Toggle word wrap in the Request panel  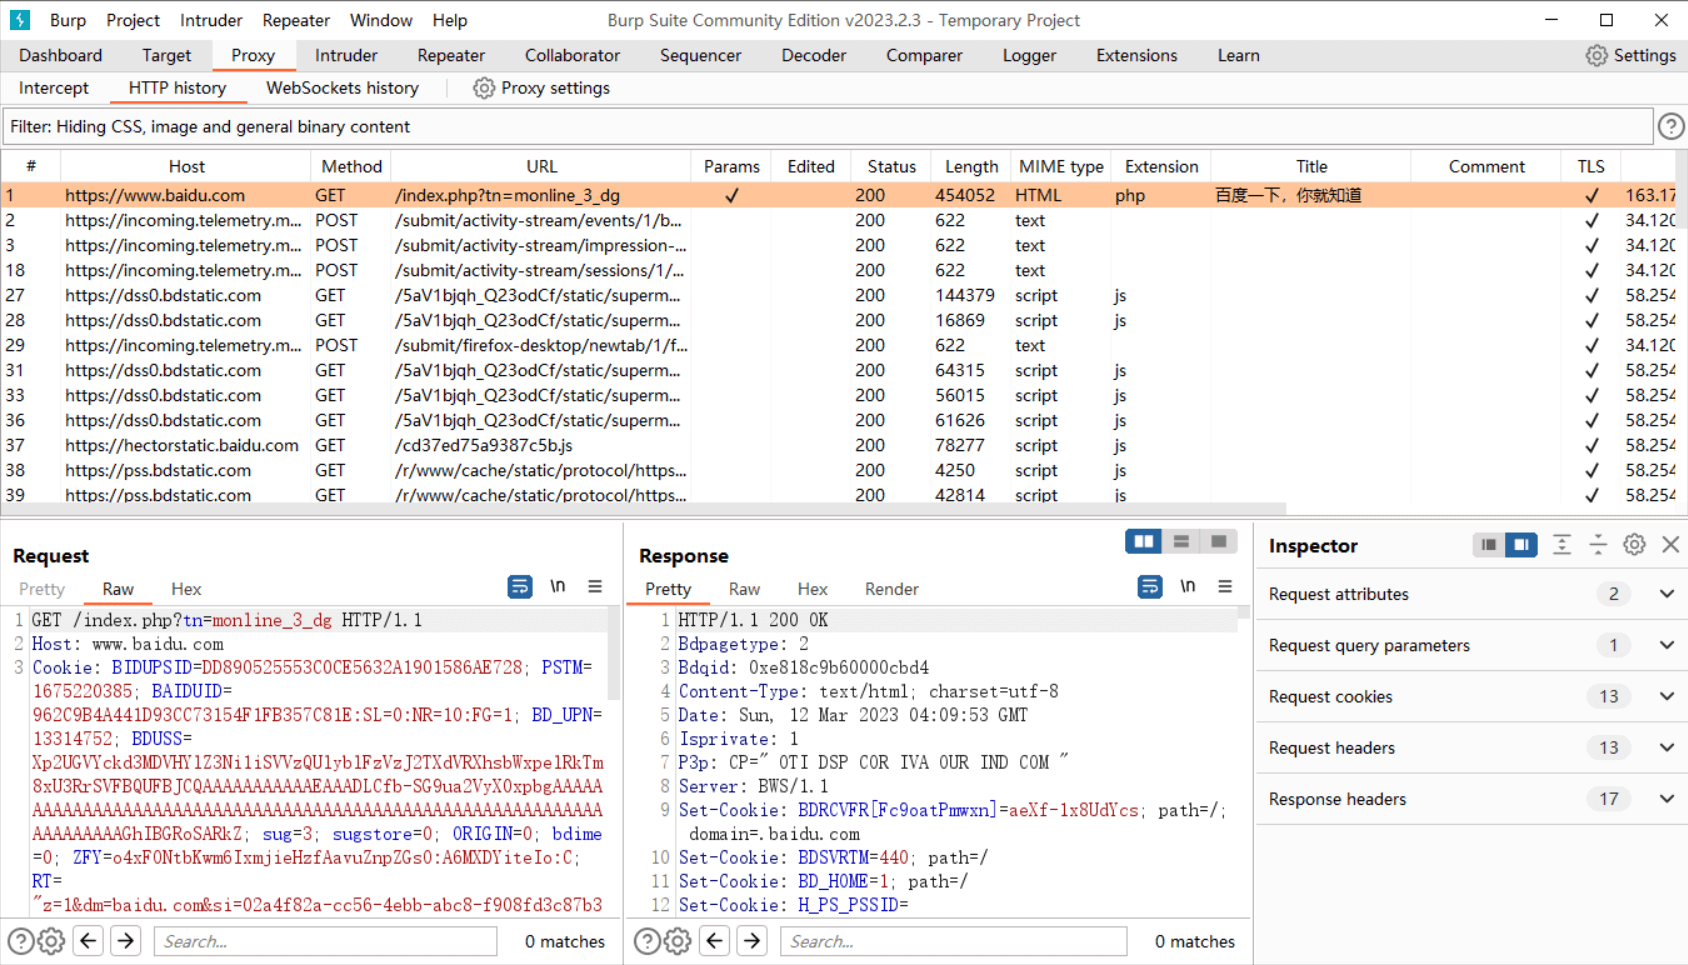click(x=519, y=587)
